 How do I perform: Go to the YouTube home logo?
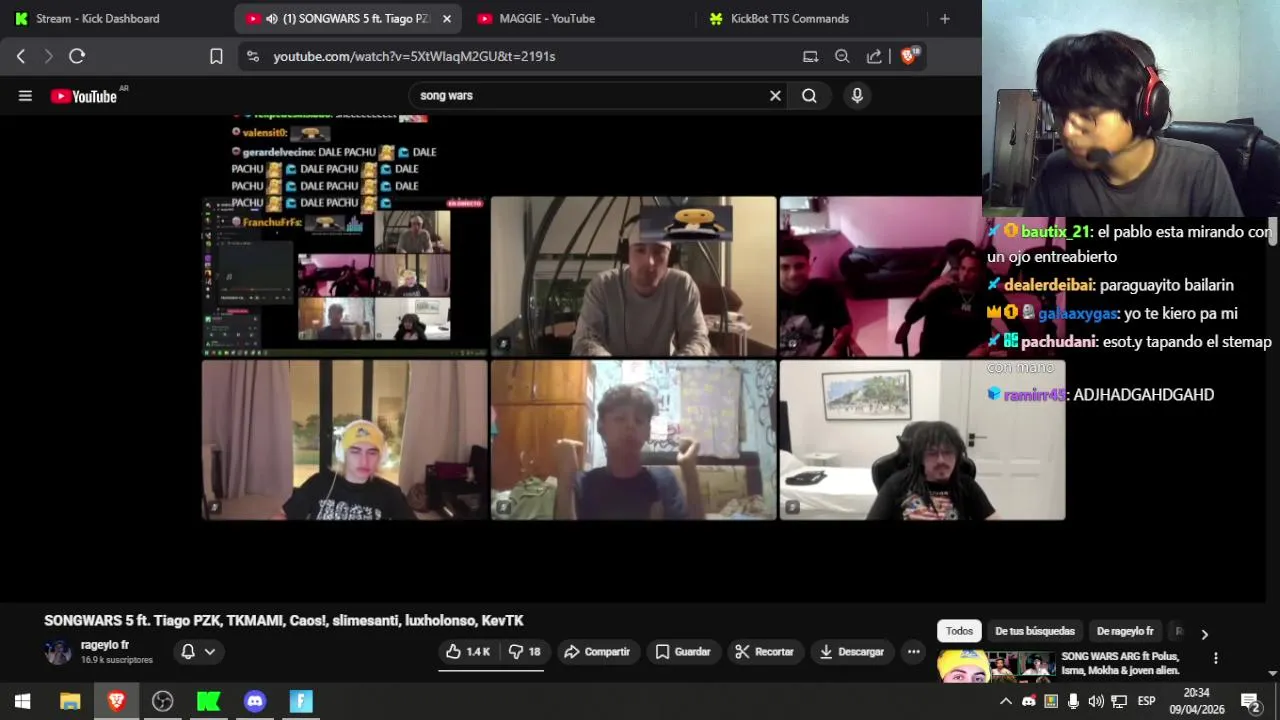(84, 96)
